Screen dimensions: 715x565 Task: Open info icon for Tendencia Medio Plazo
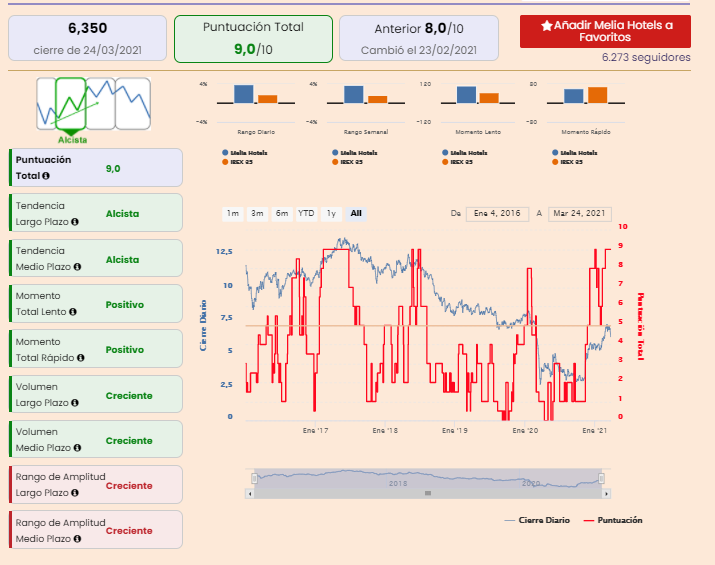pyautogui.click(x=77, y=267)
